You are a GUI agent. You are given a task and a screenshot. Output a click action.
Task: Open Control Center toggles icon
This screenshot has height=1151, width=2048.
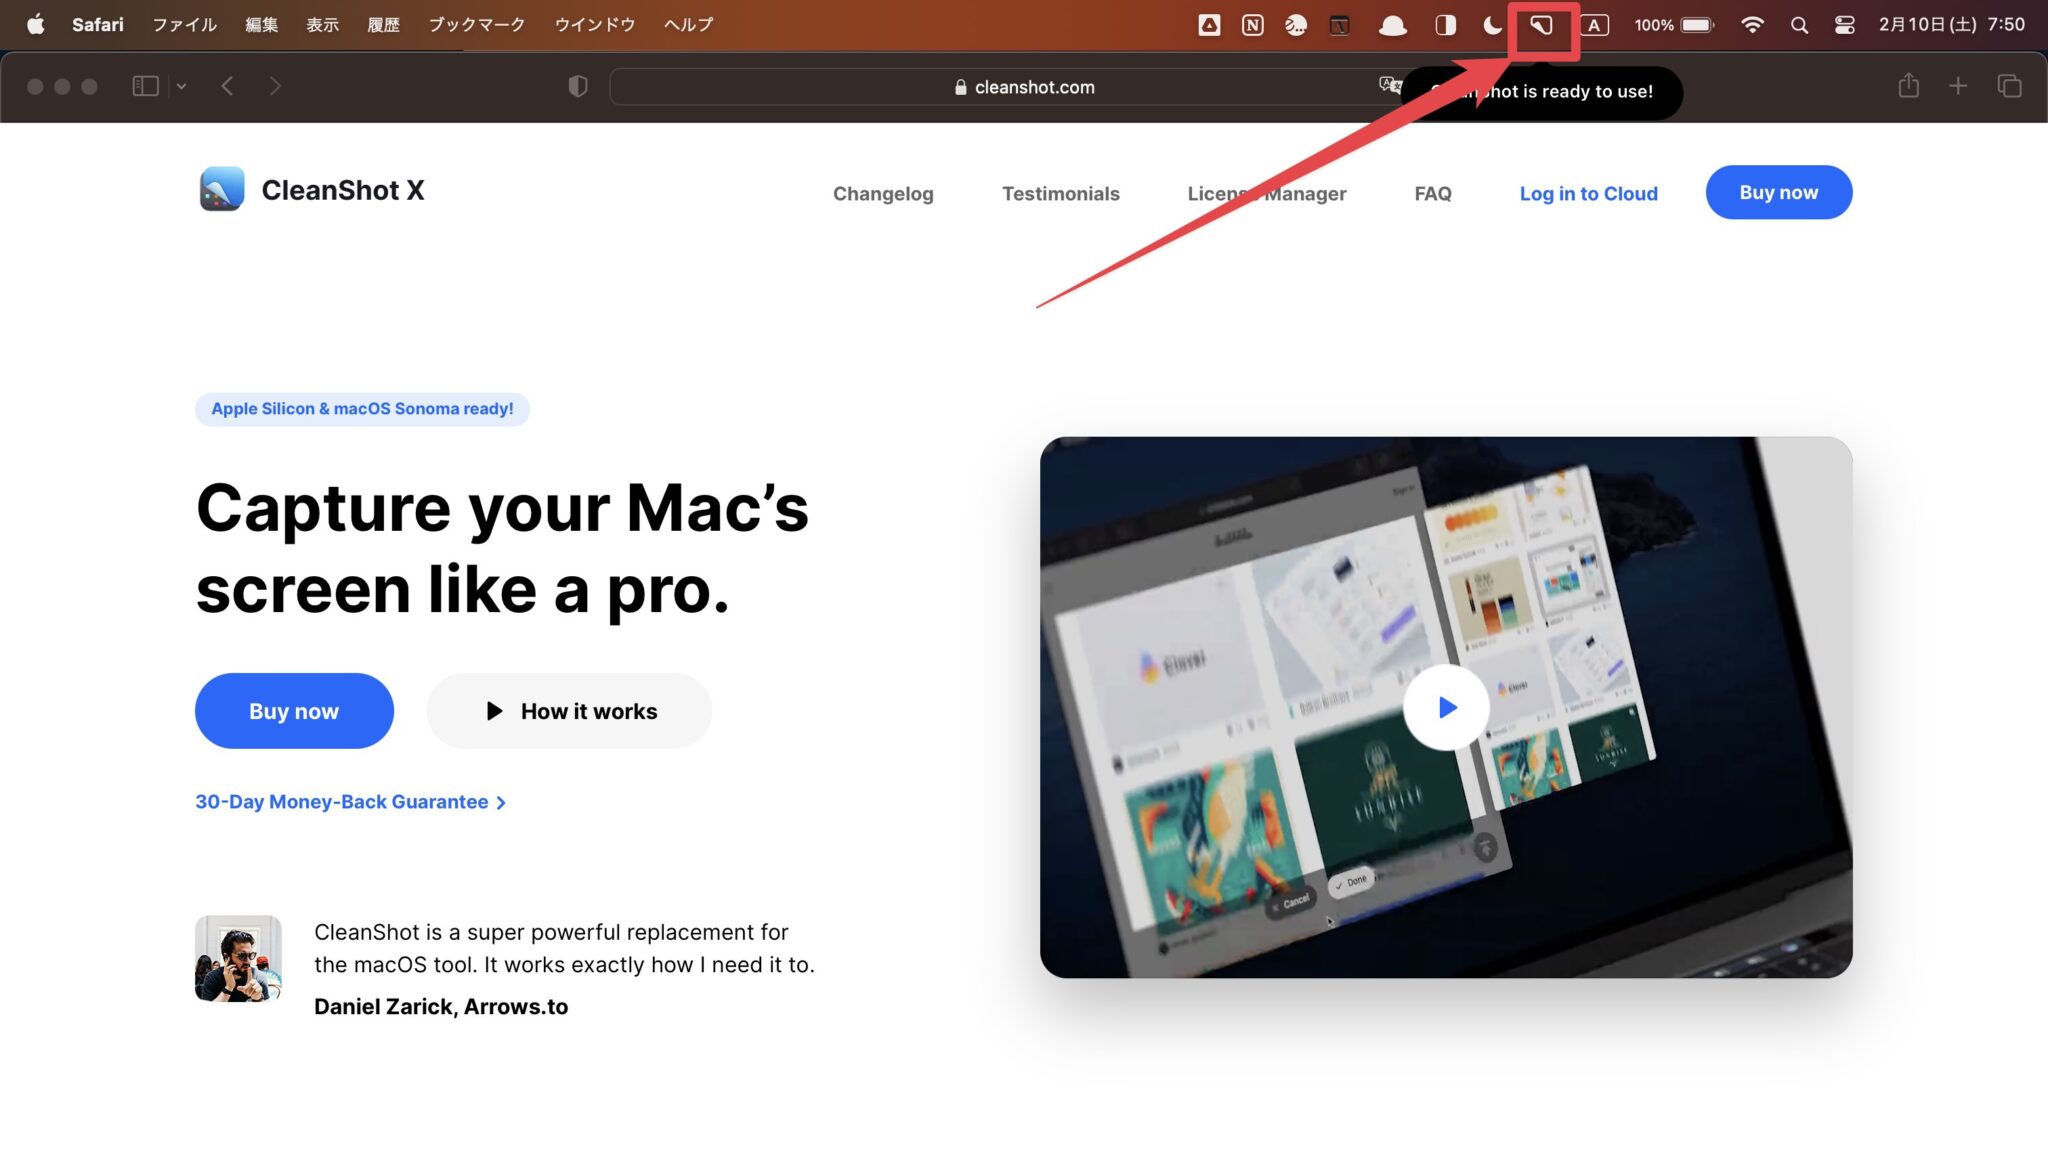[x=1845, y=25]
